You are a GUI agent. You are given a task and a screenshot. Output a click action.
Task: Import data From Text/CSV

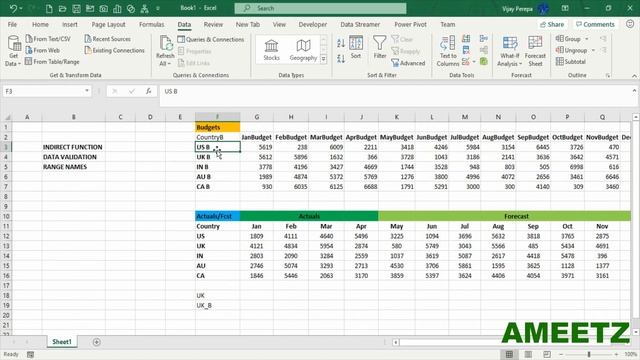pyautogui.click(x=48, y=39)
